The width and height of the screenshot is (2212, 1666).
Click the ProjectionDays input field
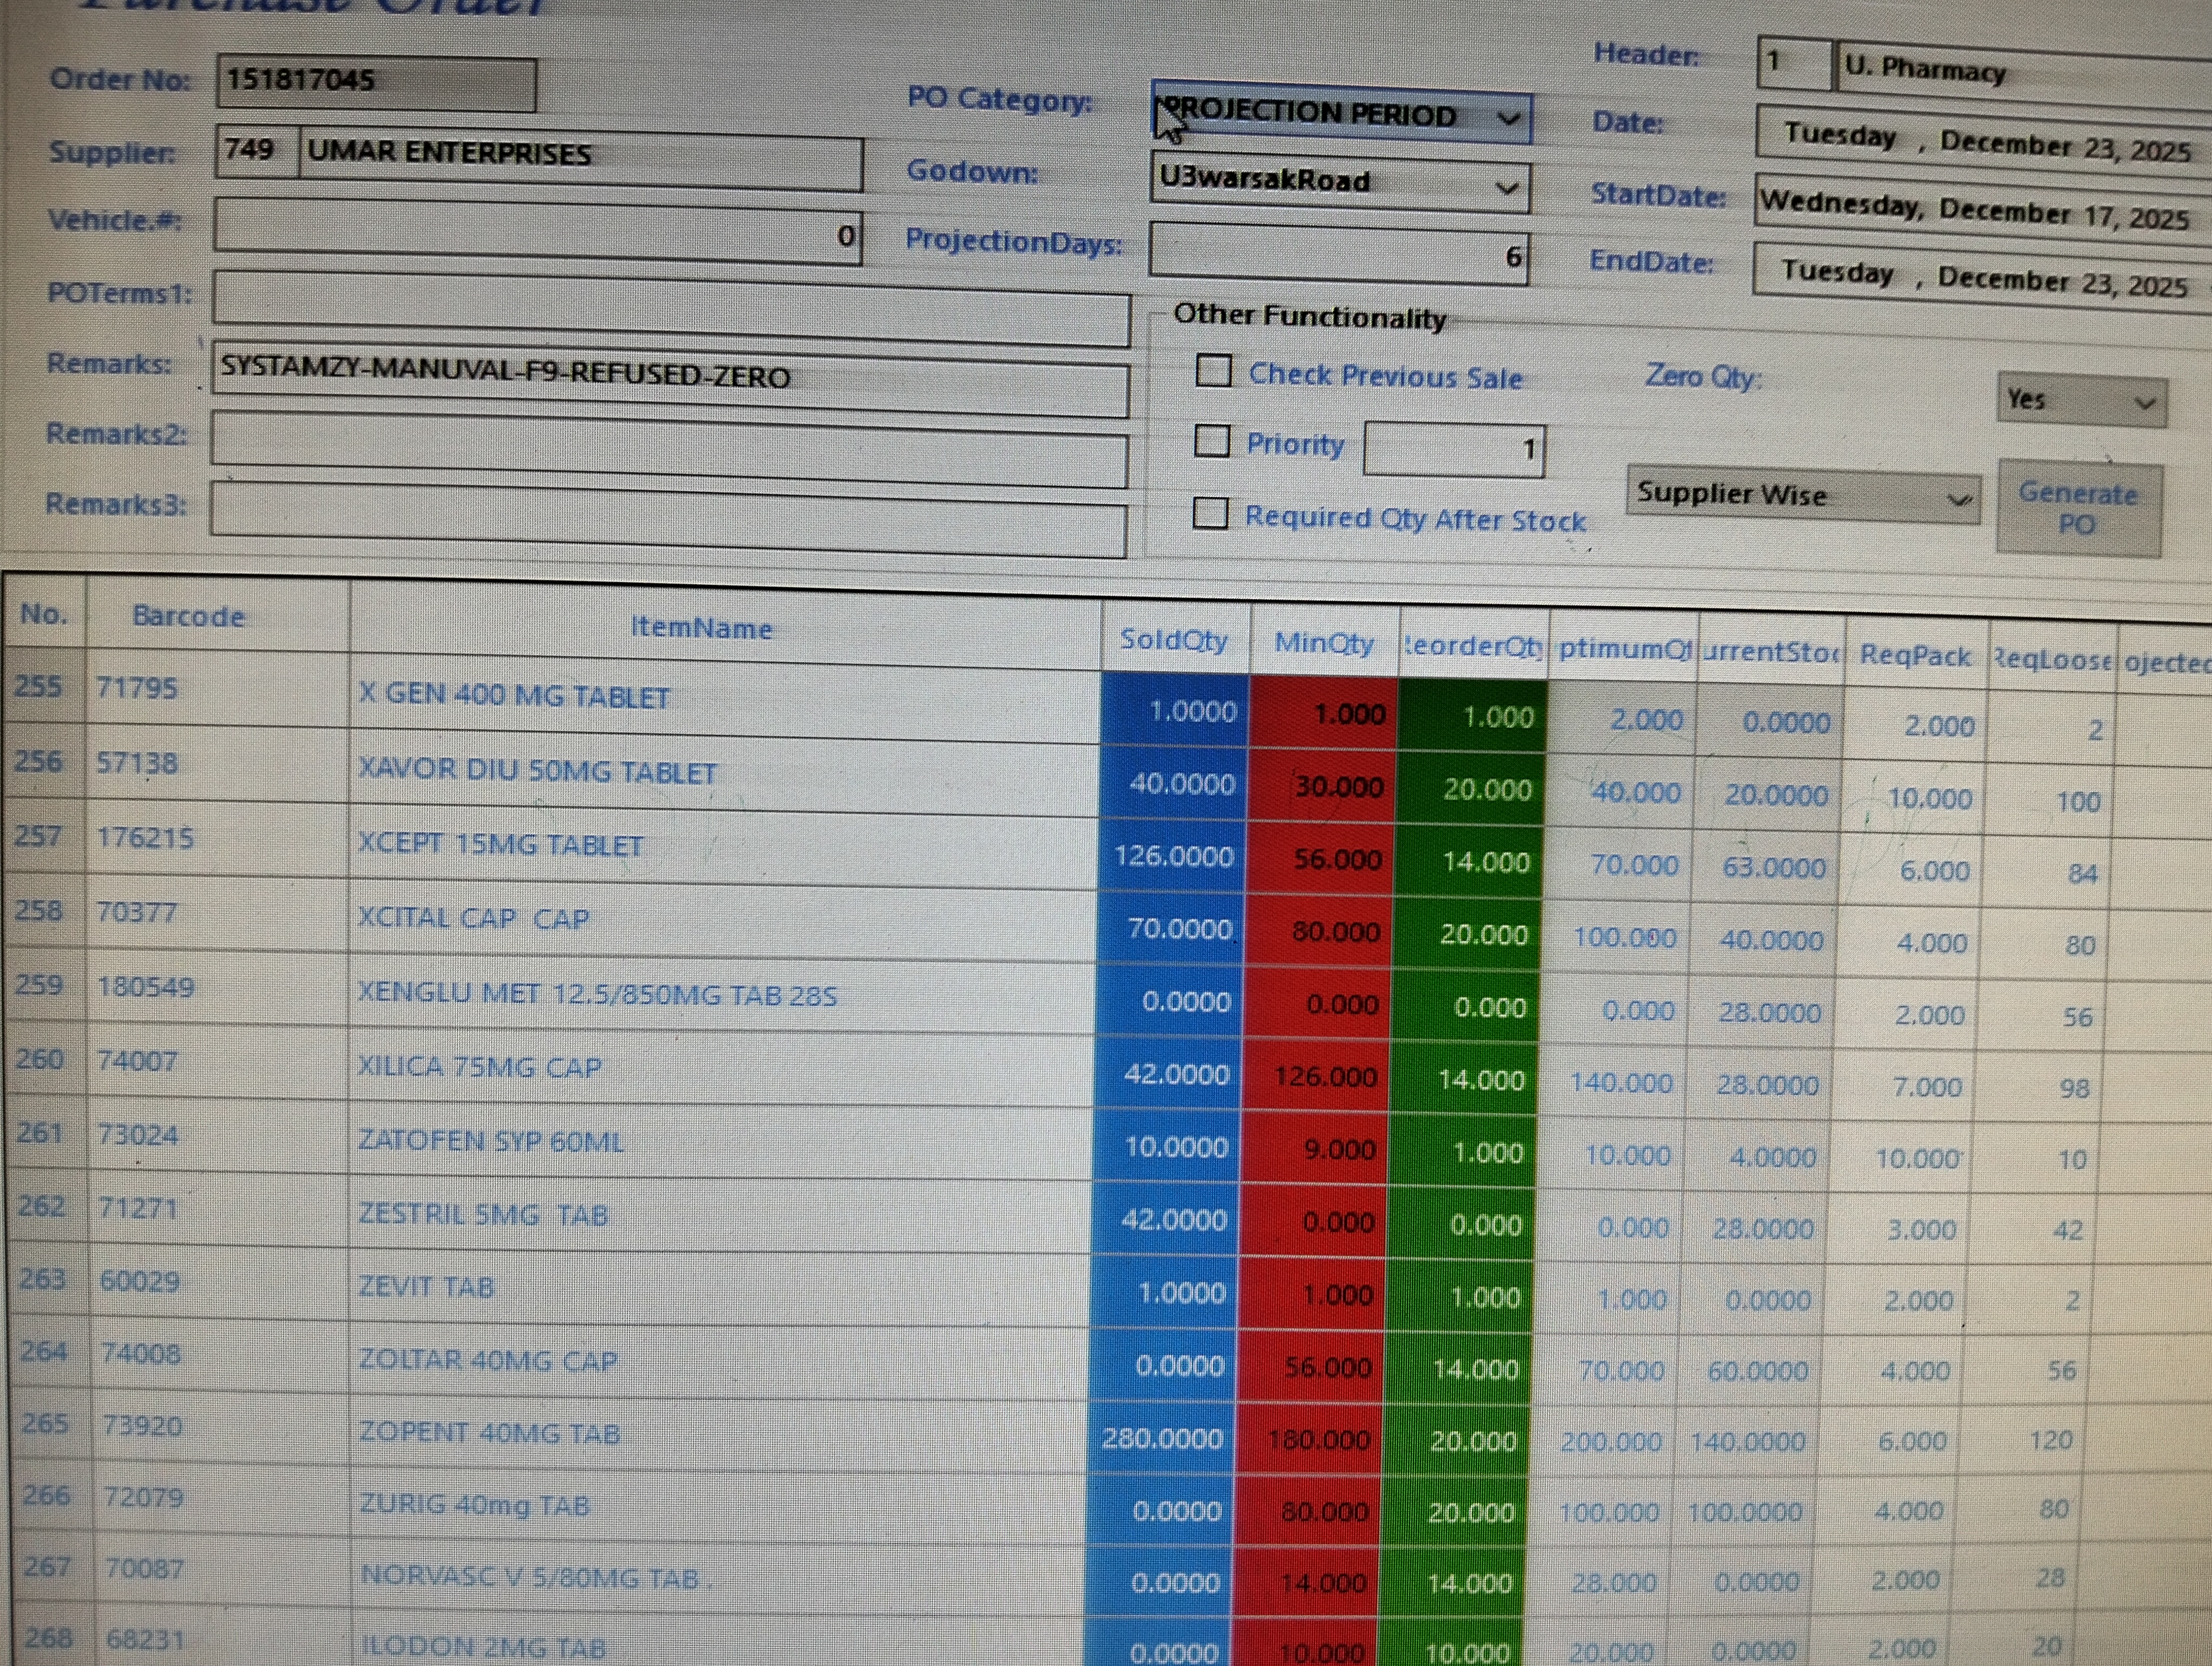(x=1338, y=254)
